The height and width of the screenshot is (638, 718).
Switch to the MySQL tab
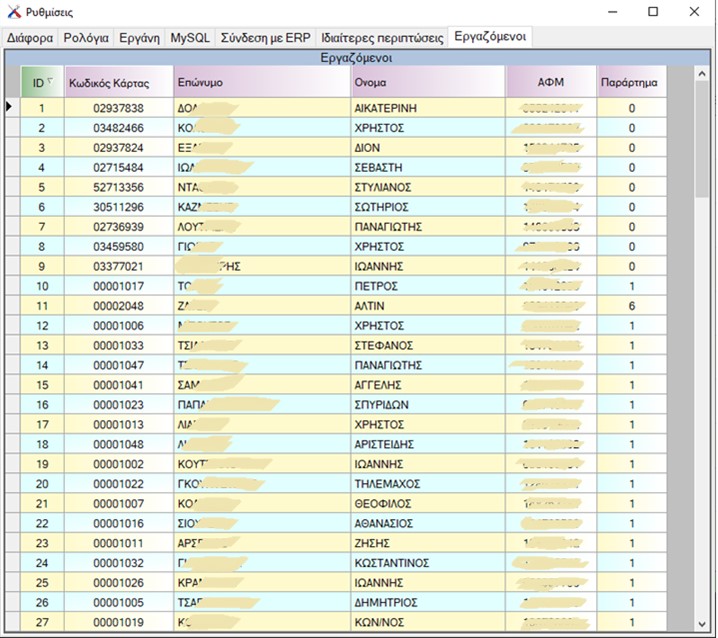coord(190,37)
